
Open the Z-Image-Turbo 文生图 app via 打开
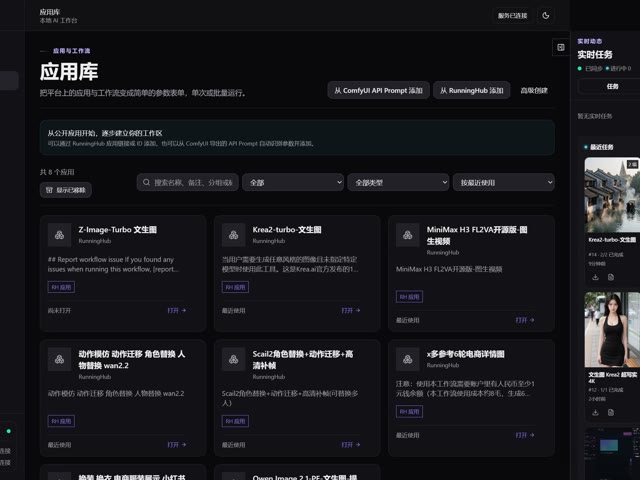click(177, 311)
